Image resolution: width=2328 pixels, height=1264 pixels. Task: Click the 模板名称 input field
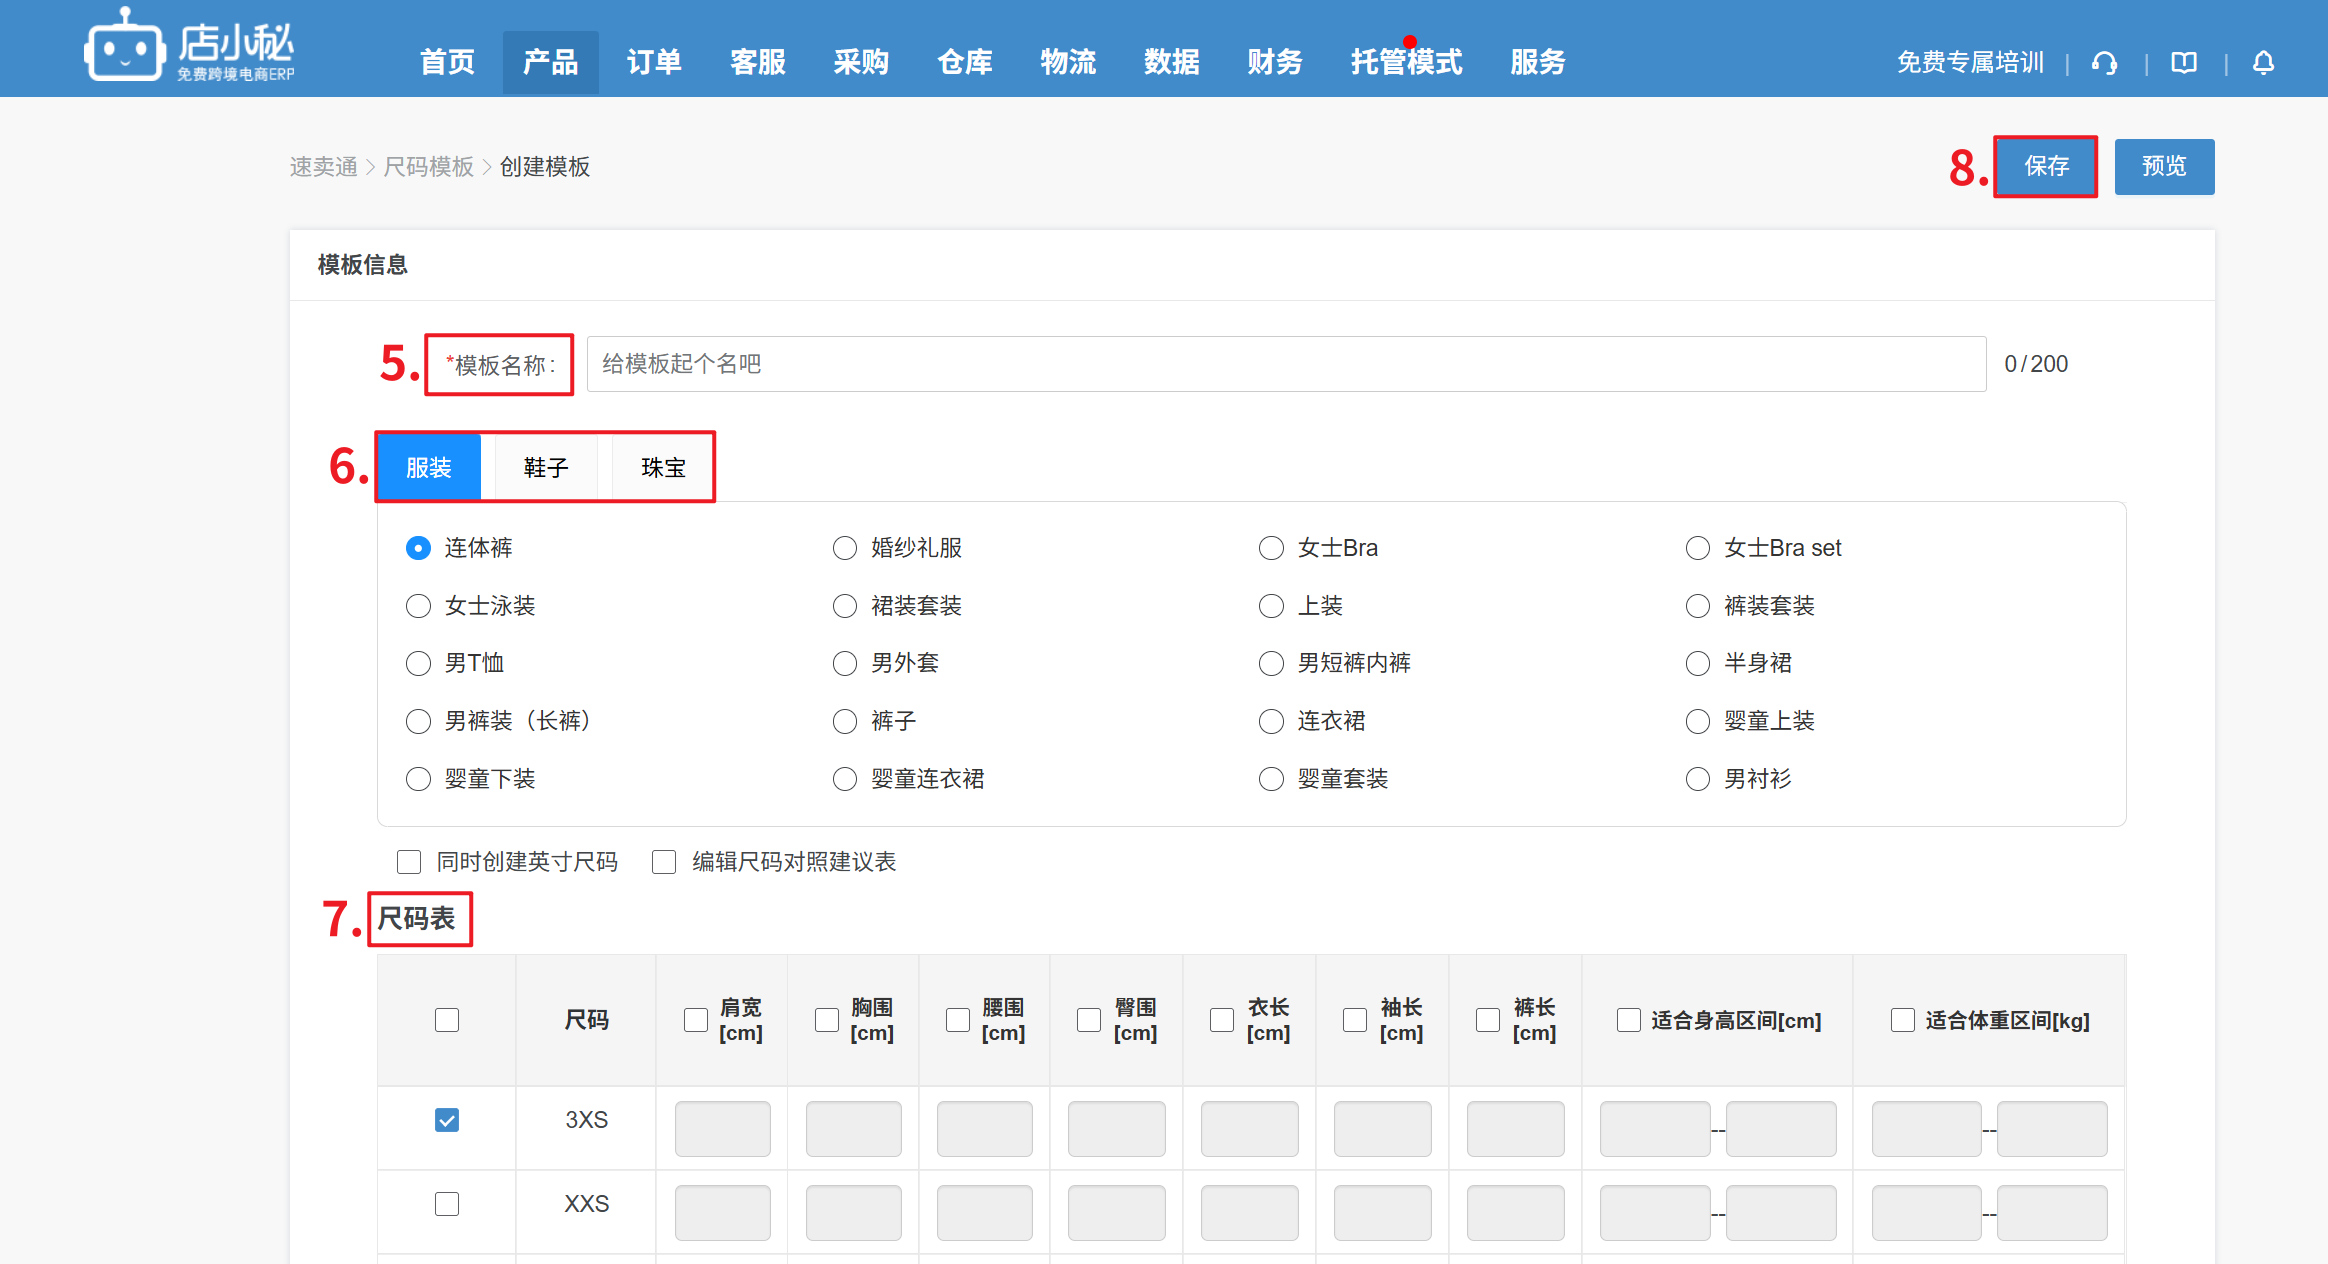1285,364
